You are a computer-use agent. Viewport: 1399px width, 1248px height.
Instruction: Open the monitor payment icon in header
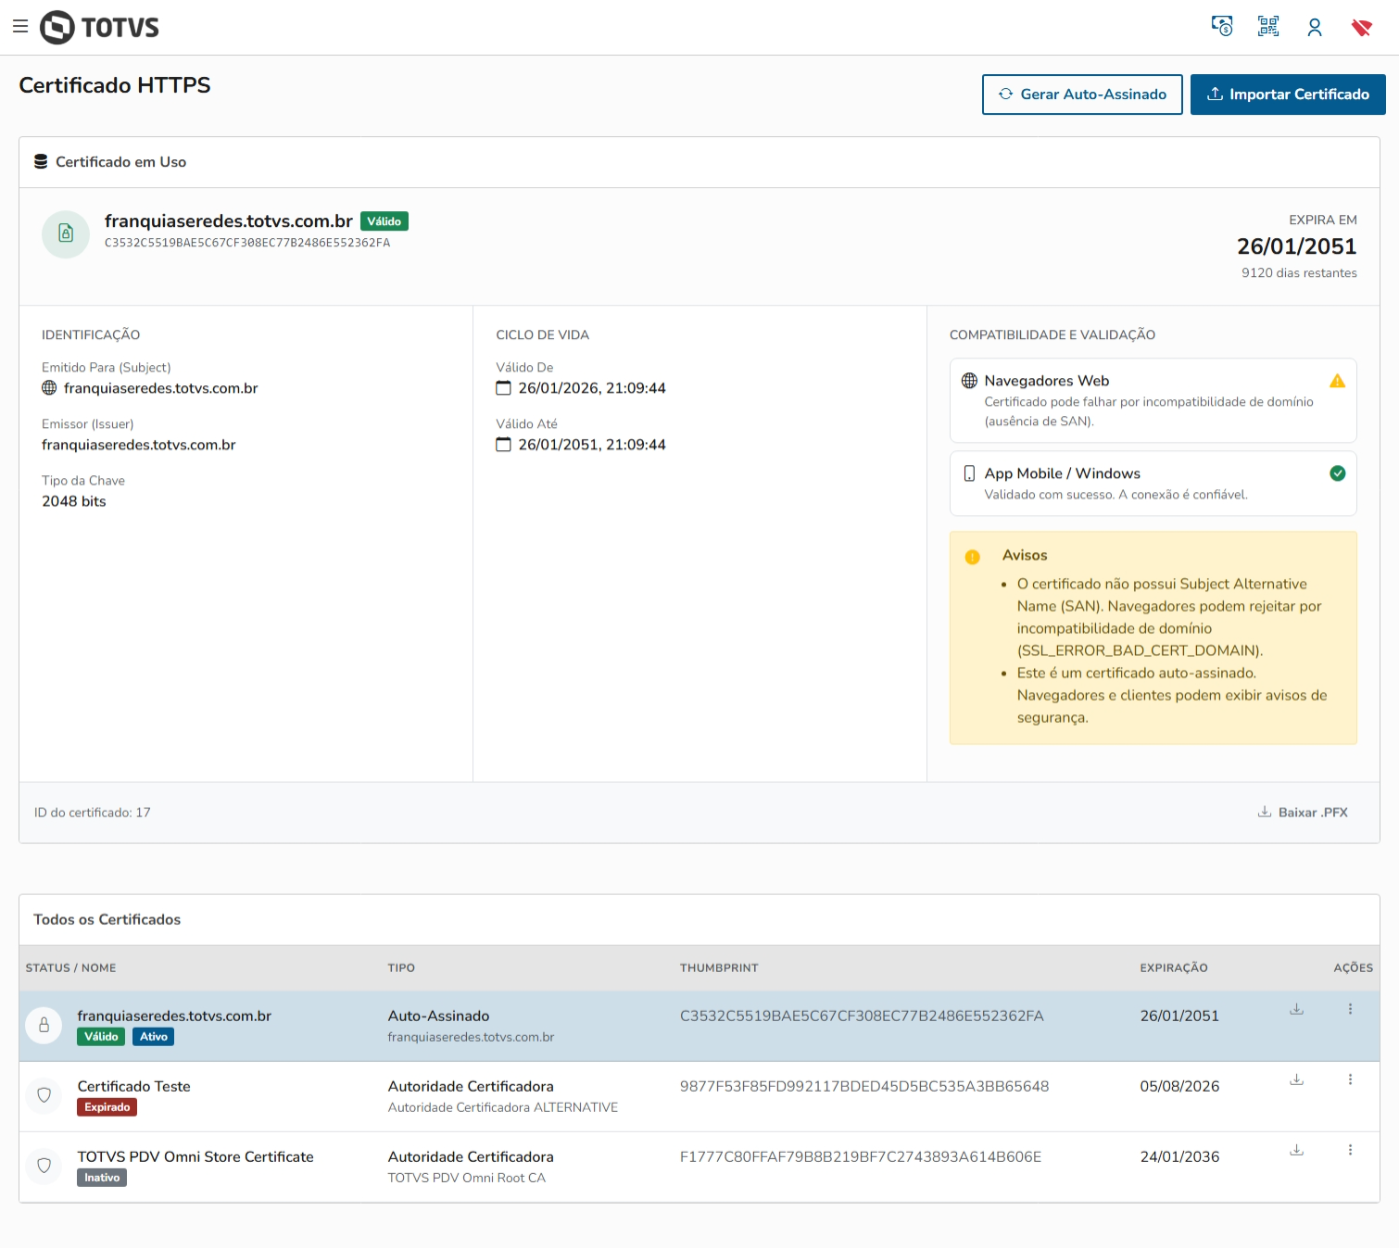pyautogui.click(x=1222, y=27)
